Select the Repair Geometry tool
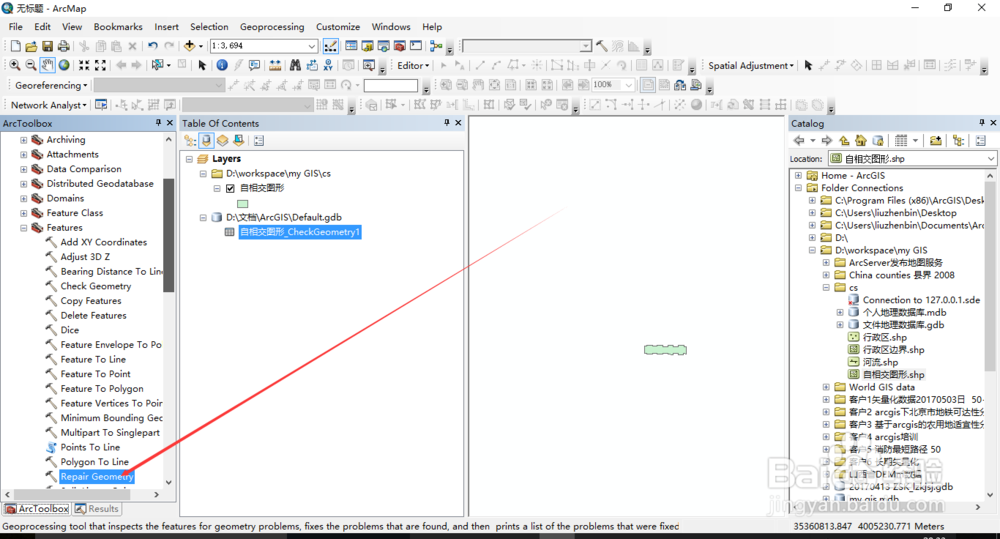This screenshot has width=1000, height=539. tap(97, 476)
